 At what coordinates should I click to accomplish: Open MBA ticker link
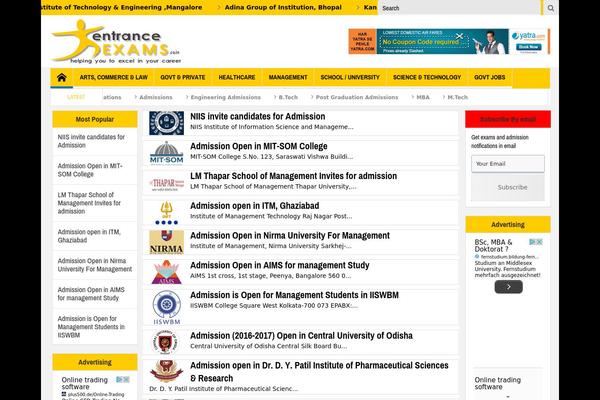pos(423,98)
